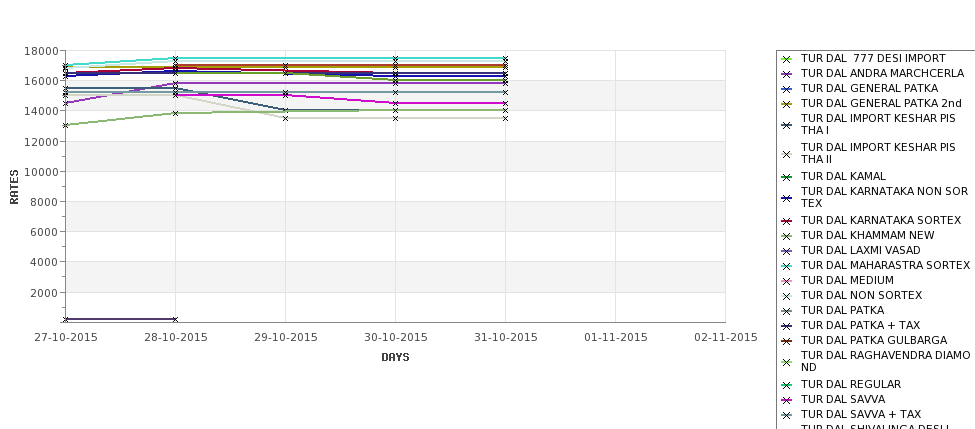Screen dimensions: 975x429
Task: Click the 31-10-2015 date label on x-axis
Action: (x=506, y=338)
